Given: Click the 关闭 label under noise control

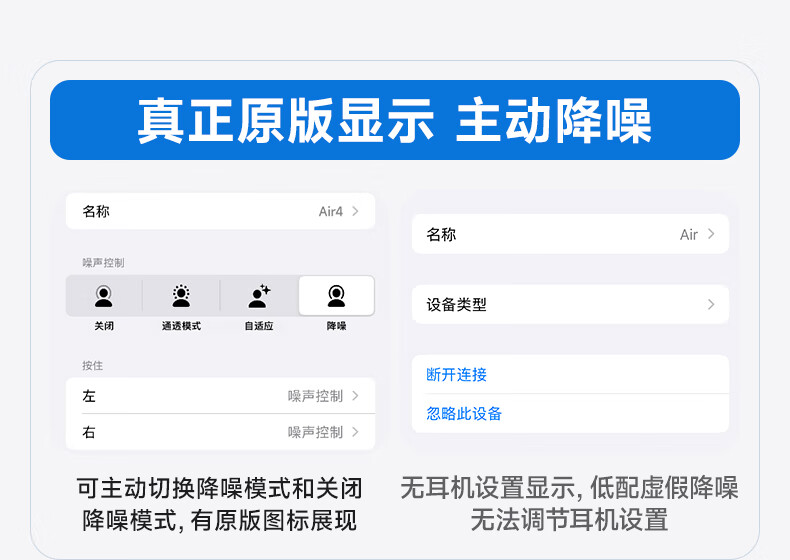Looking at the screenshot, I should pyautogui.click(x=104, y=326).
